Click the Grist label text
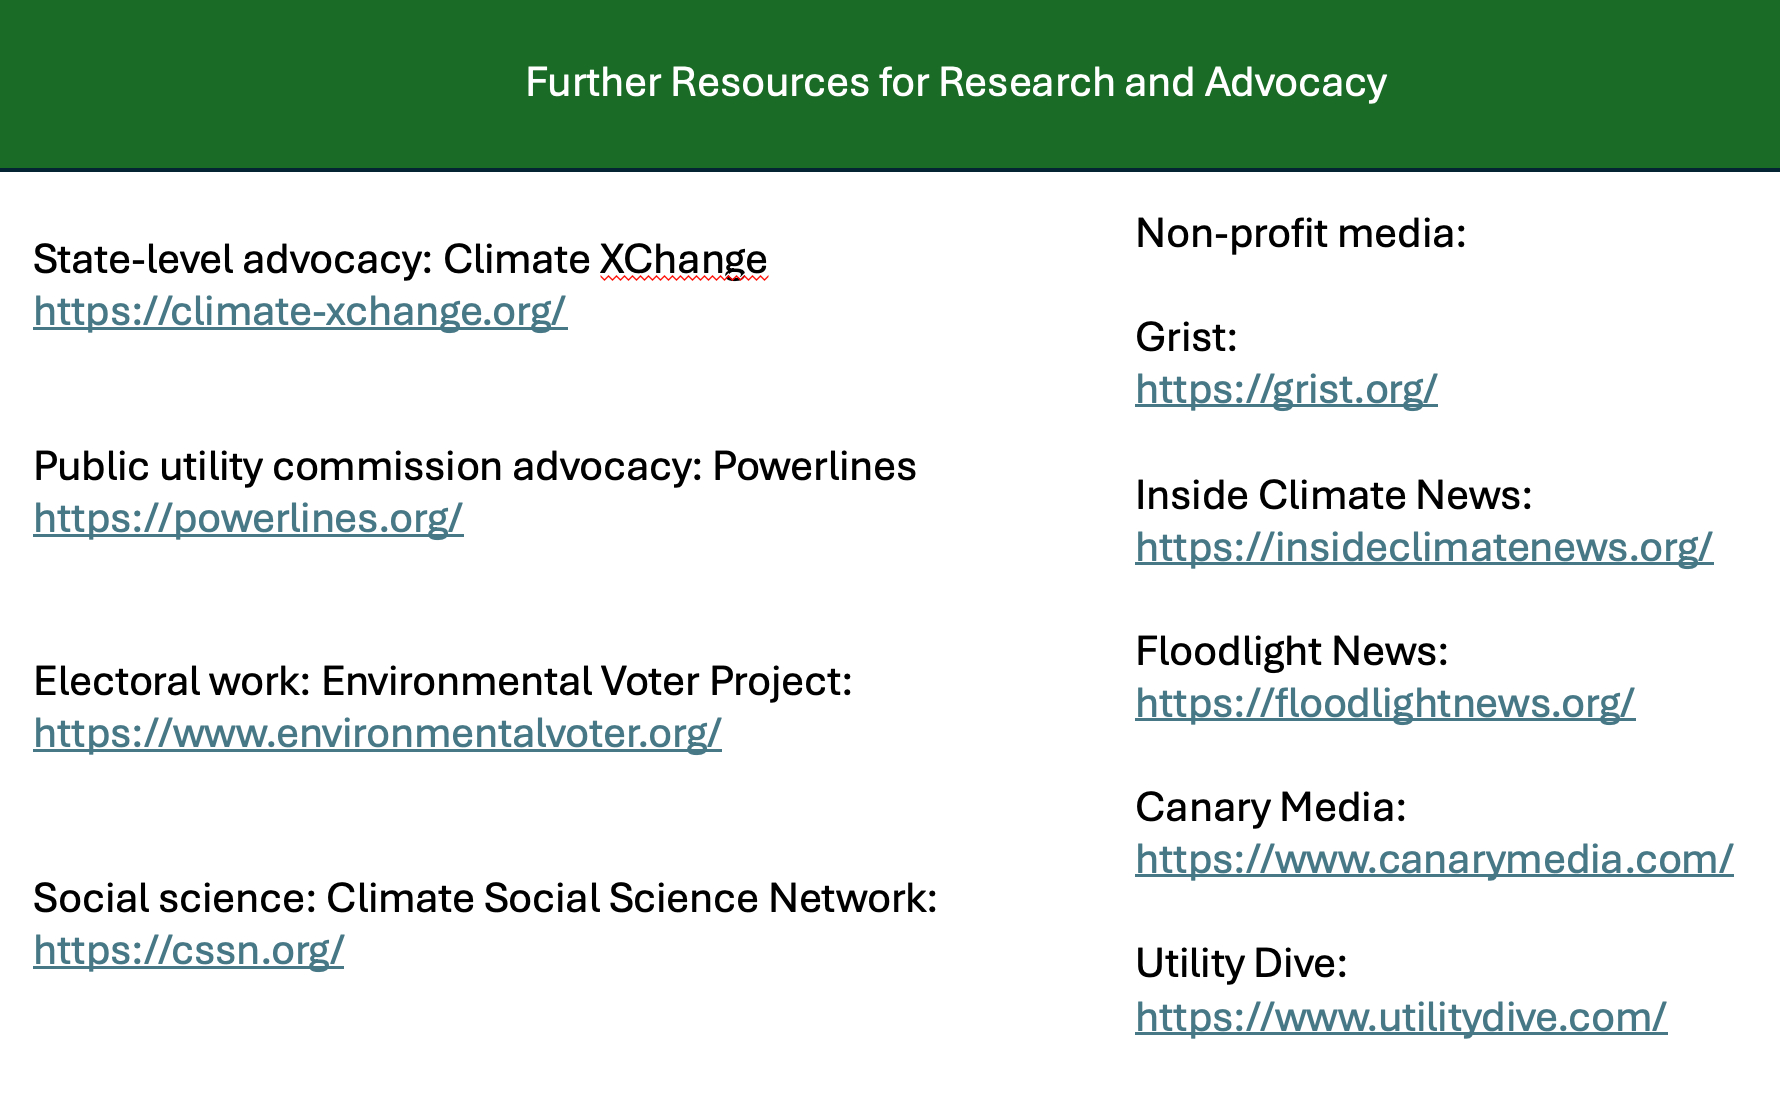 point(1186,338)
